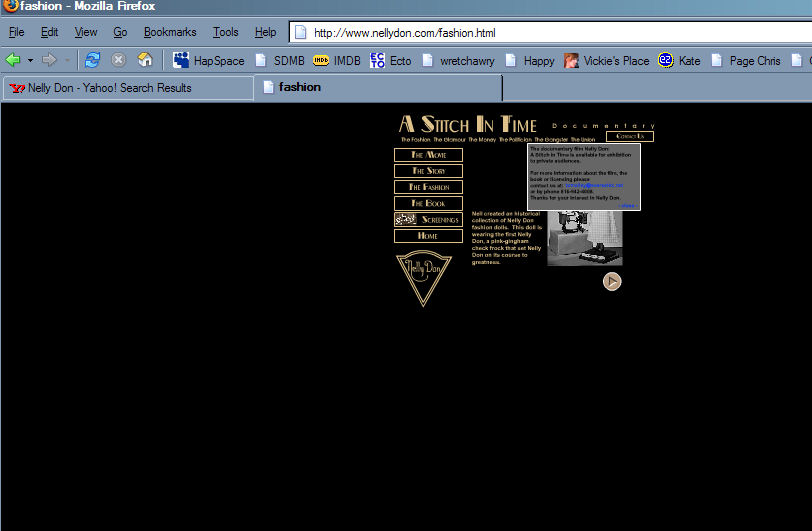
Task: Reload the page with the Refresh icon
Action: click(x=93, y=60)
